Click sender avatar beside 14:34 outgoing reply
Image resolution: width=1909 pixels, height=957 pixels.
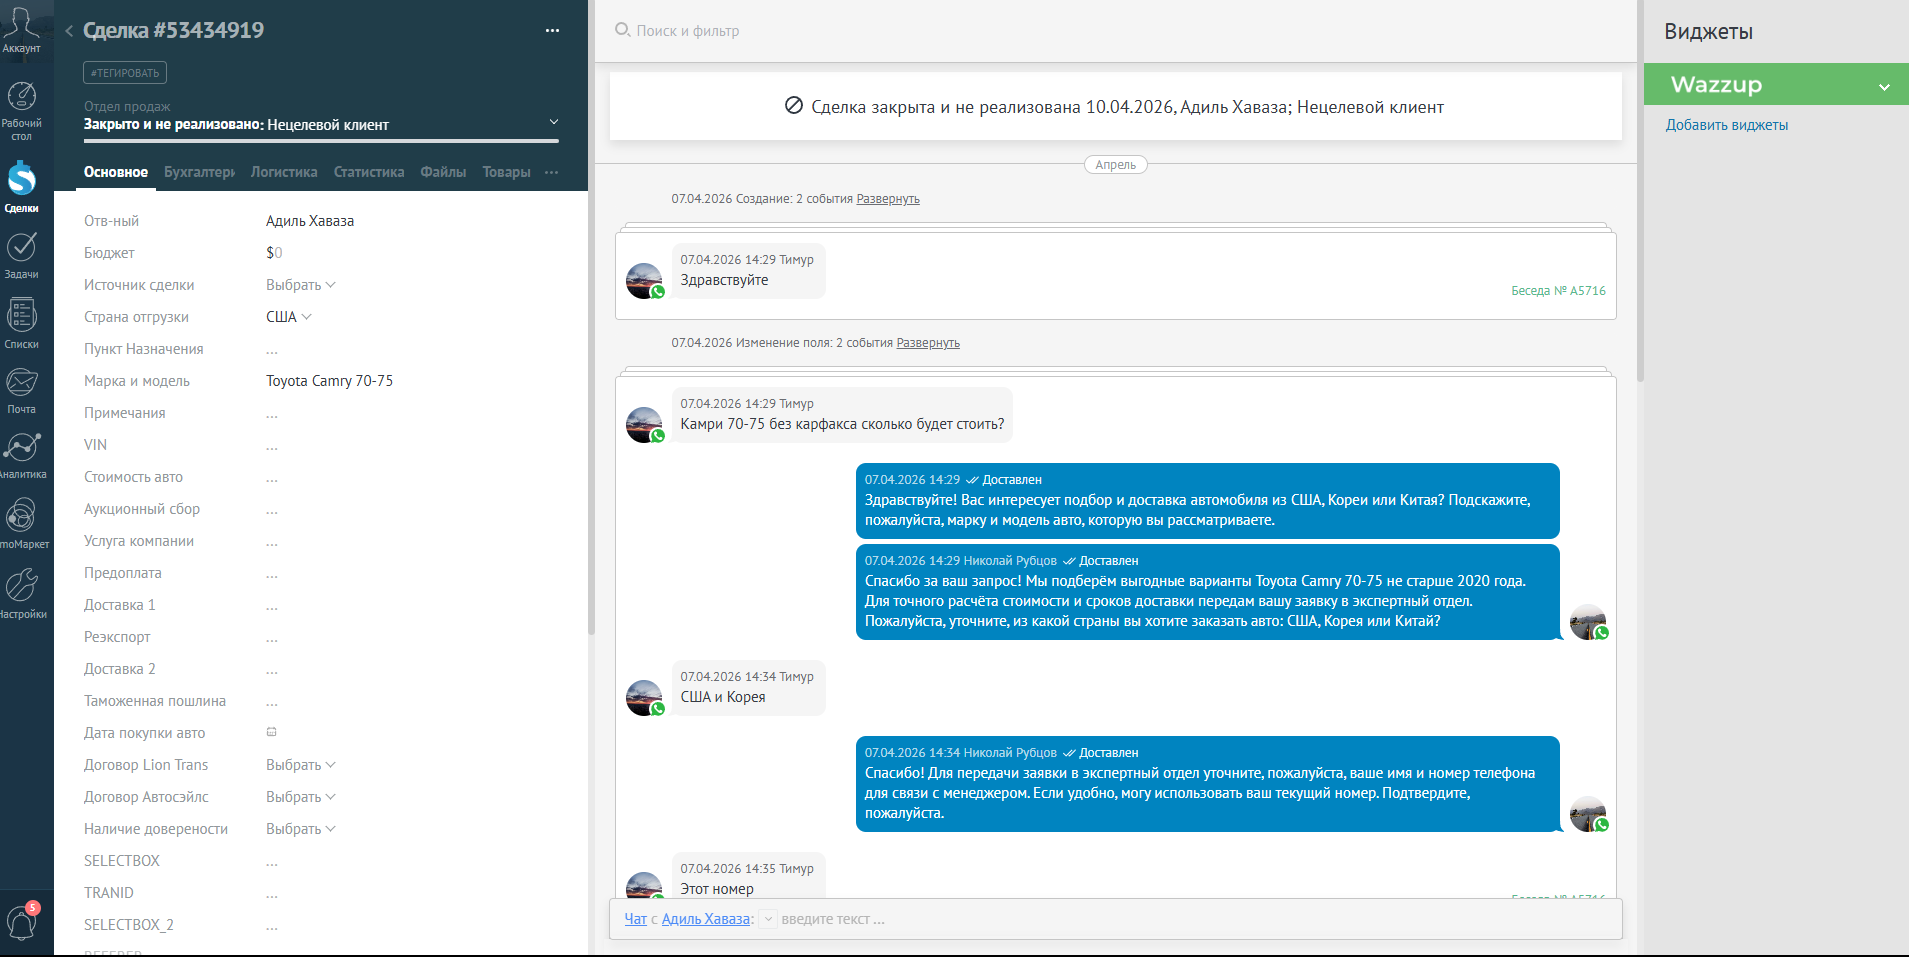pos(1588,814)
